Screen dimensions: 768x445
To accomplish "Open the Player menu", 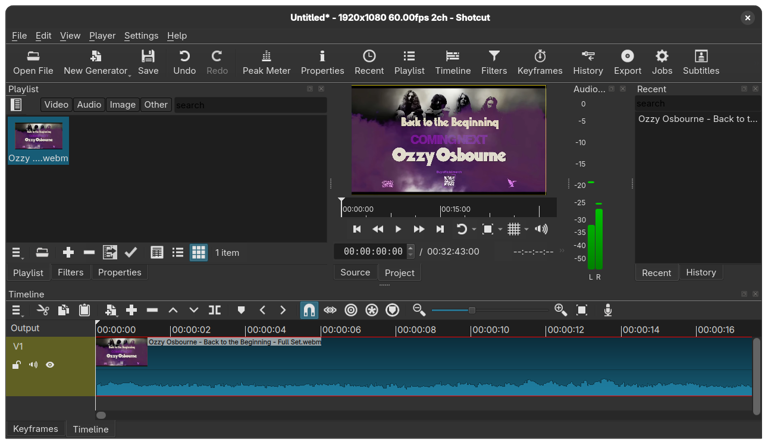I will click(x=102, y=35).
